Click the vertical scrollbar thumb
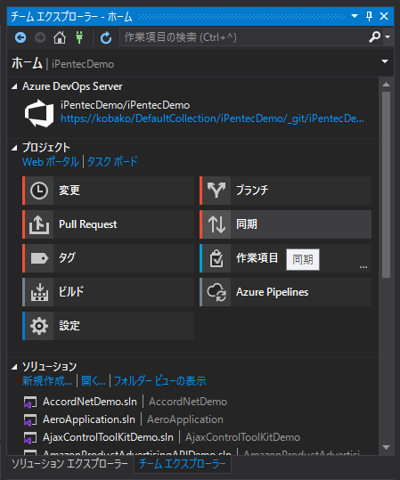This screenshot has width=400, height=480. [x=386, y=185]
